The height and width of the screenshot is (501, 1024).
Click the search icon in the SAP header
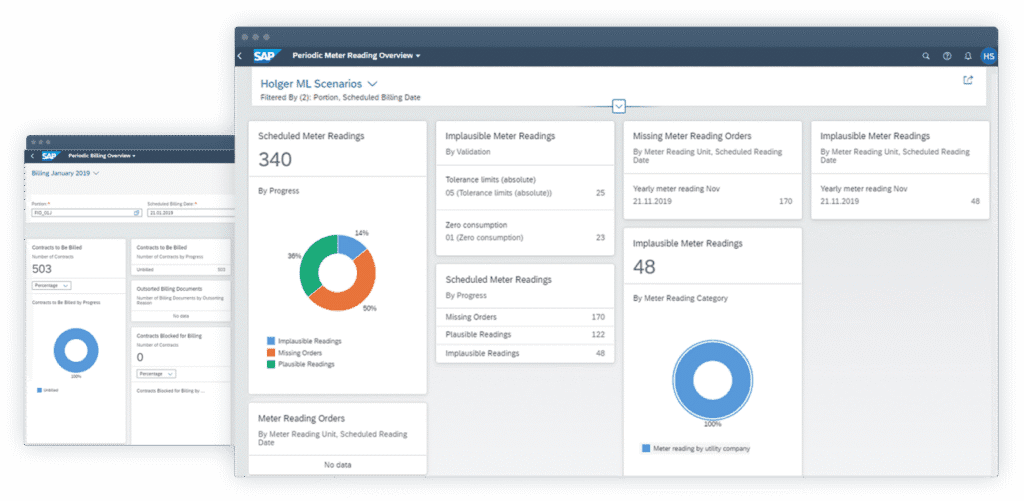[x=926, y=56]
